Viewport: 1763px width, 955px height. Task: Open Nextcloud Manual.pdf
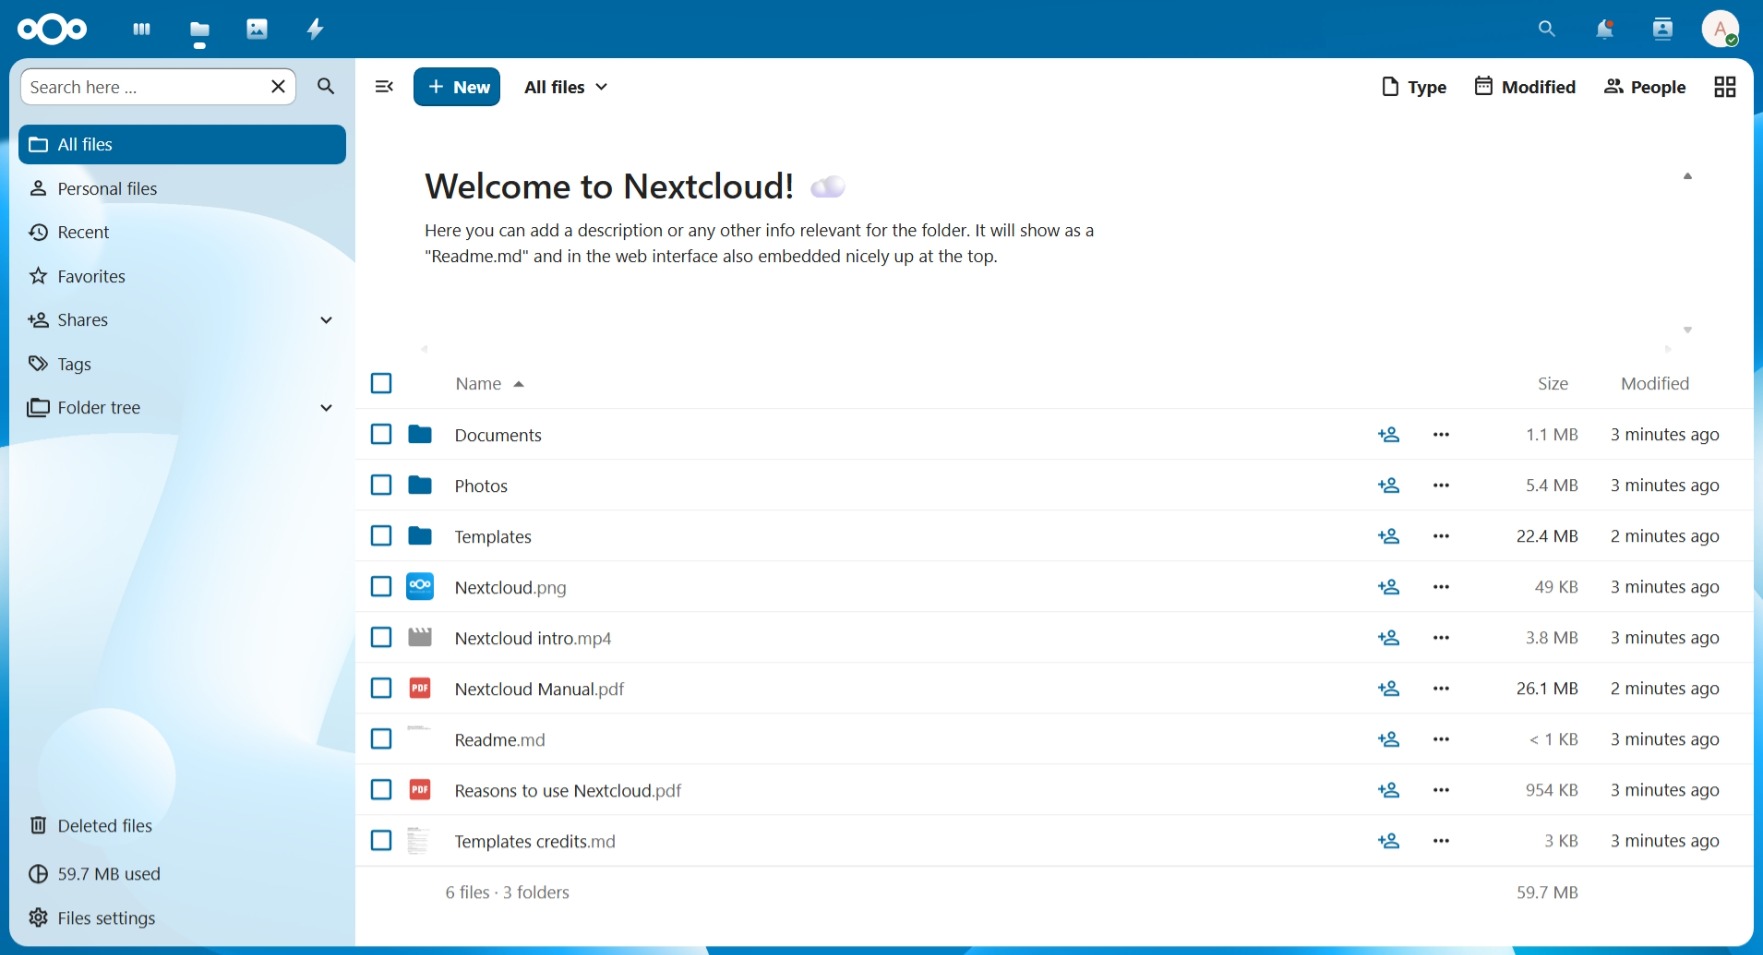(x=539, y=689)
